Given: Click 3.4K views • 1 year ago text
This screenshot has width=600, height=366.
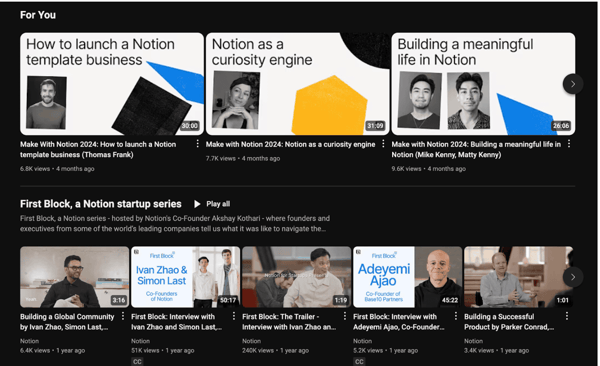Looking at the screenshot, I should coord(496,350).
